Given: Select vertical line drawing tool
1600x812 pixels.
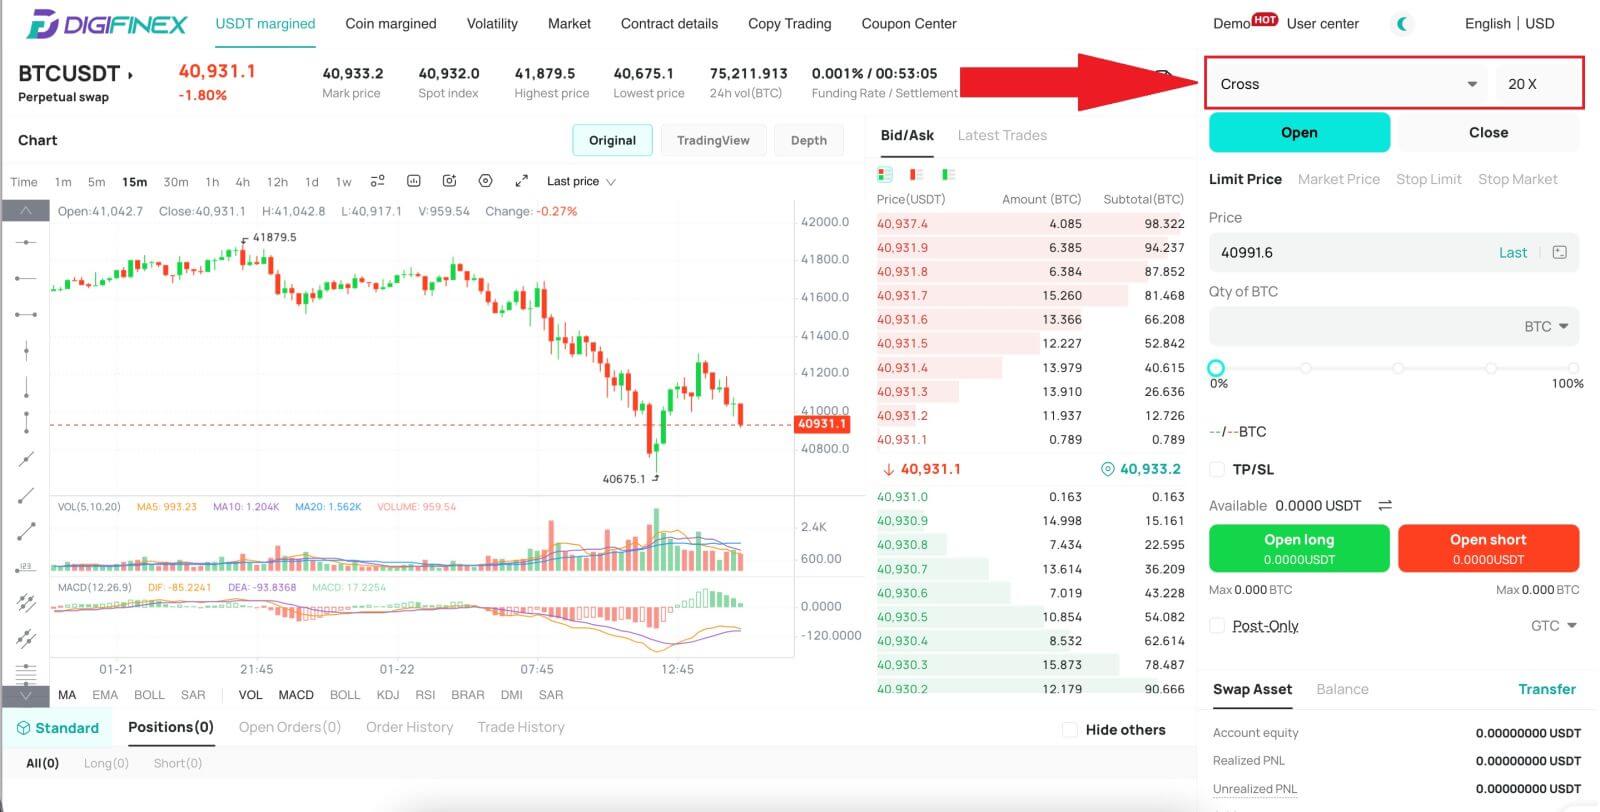Looking at the screenshot, I should tap(26, 350).
